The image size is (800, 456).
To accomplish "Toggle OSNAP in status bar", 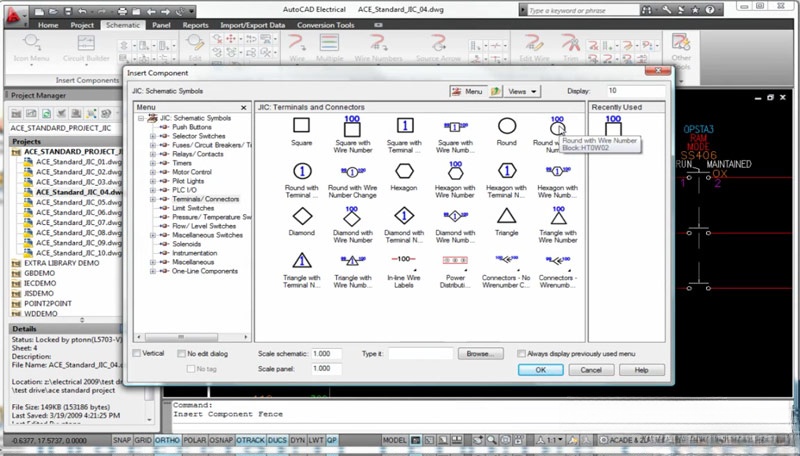I will click(x=221, y=440).
